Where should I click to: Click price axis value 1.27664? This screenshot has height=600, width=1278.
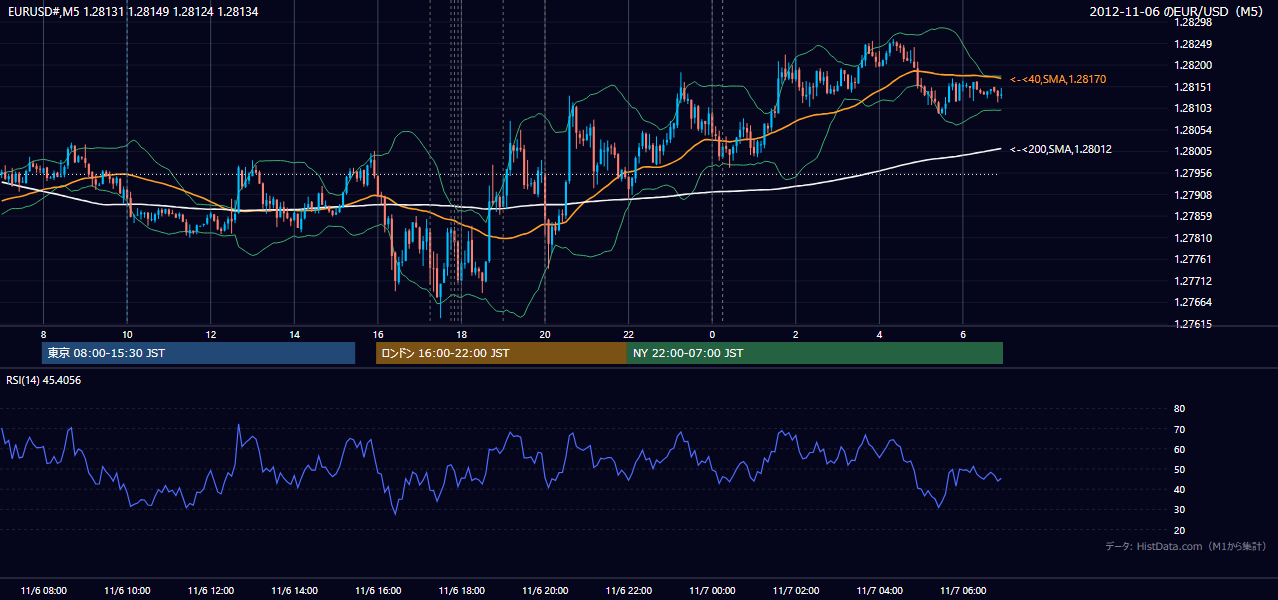click(1193, 302)
